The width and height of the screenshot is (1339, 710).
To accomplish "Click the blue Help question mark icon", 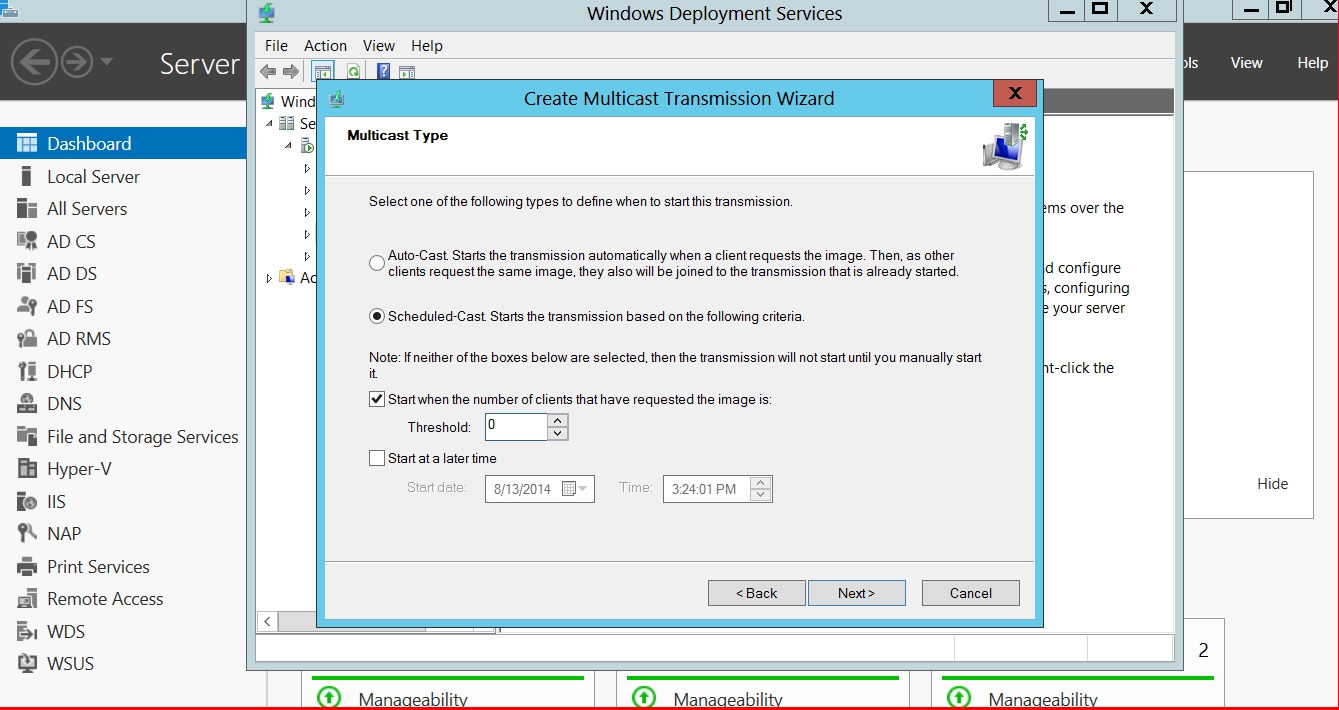I will 383,72.
